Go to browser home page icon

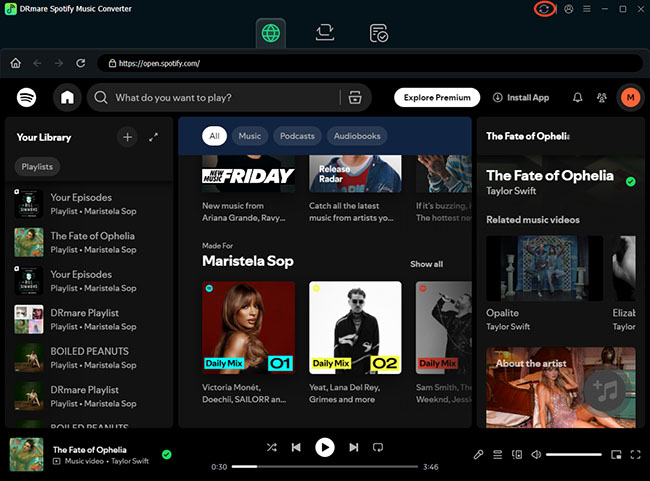point(16,63)
